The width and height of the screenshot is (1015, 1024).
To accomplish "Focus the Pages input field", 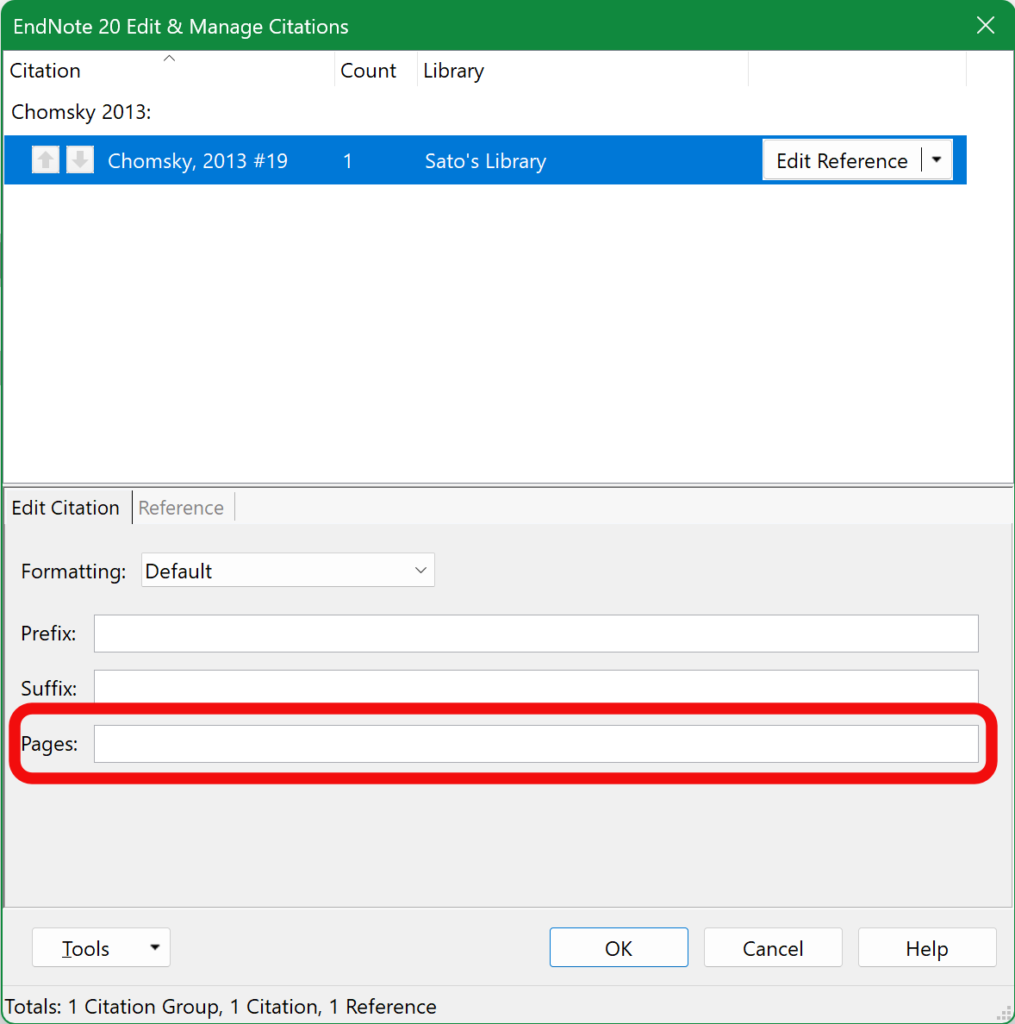I will tap(535, 744).
